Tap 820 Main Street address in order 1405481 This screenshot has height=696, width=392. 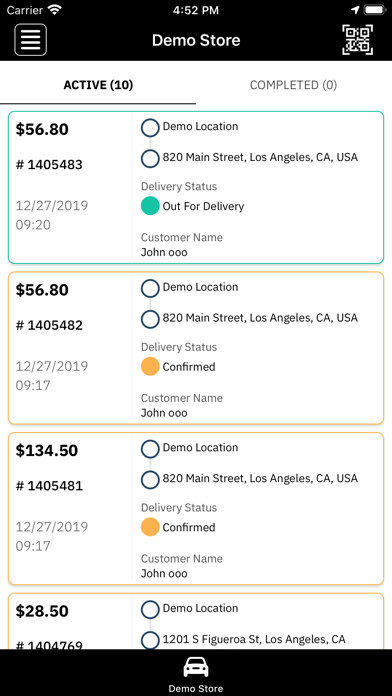pos(260,478)
